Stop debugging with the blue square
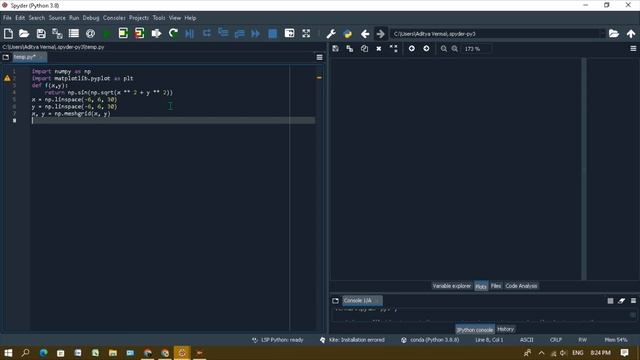Viewport: 640px width, 360px height. [273, 33]
